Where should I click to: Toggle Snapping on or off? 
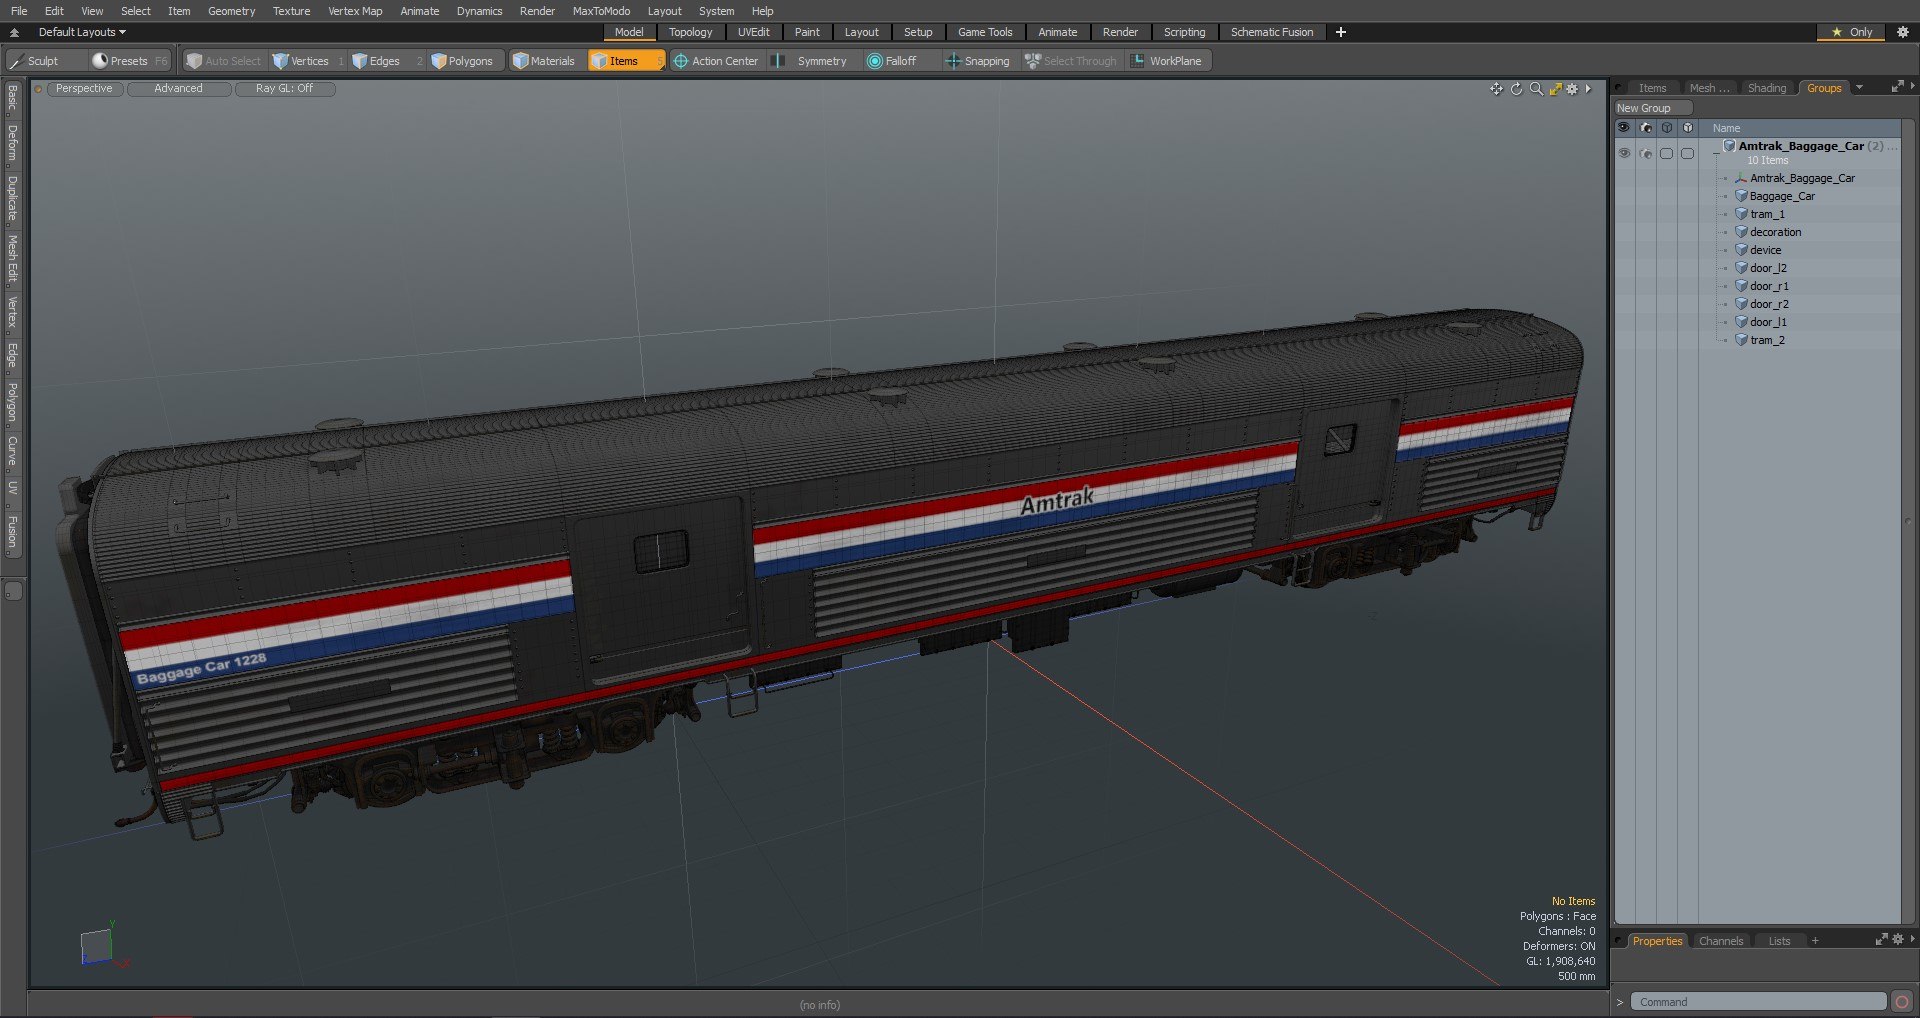click(x=977, y=61)
